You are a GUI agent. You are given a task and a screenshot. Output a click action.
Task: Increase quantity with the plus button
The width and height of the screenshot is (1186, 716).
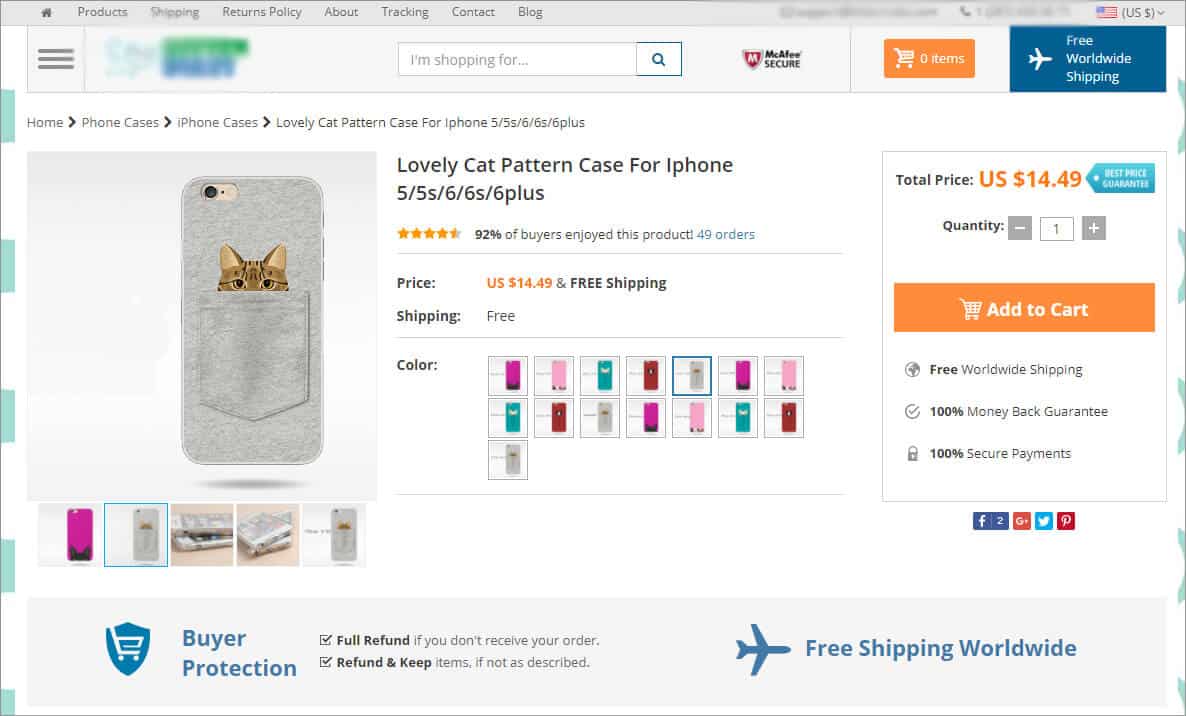1093,228
